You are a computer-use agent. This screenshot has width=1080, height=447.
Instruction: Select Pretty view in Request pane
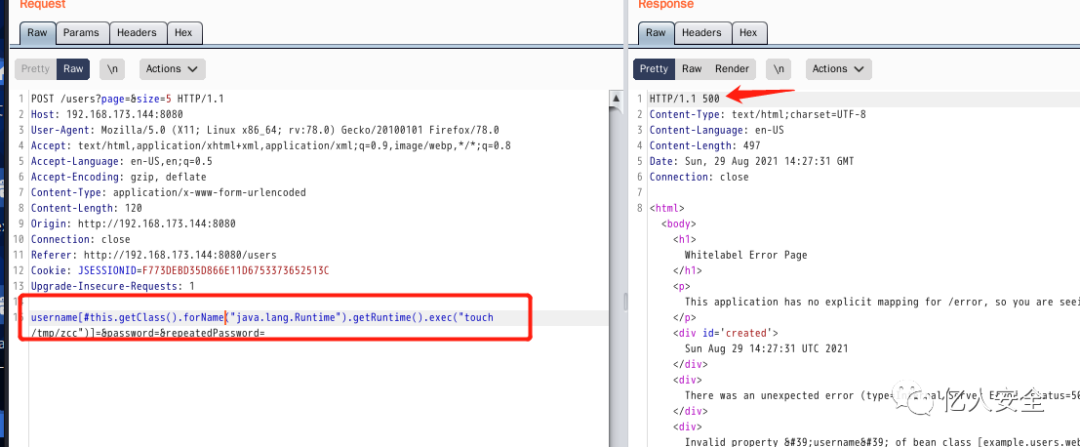click(x=35, y=69)
